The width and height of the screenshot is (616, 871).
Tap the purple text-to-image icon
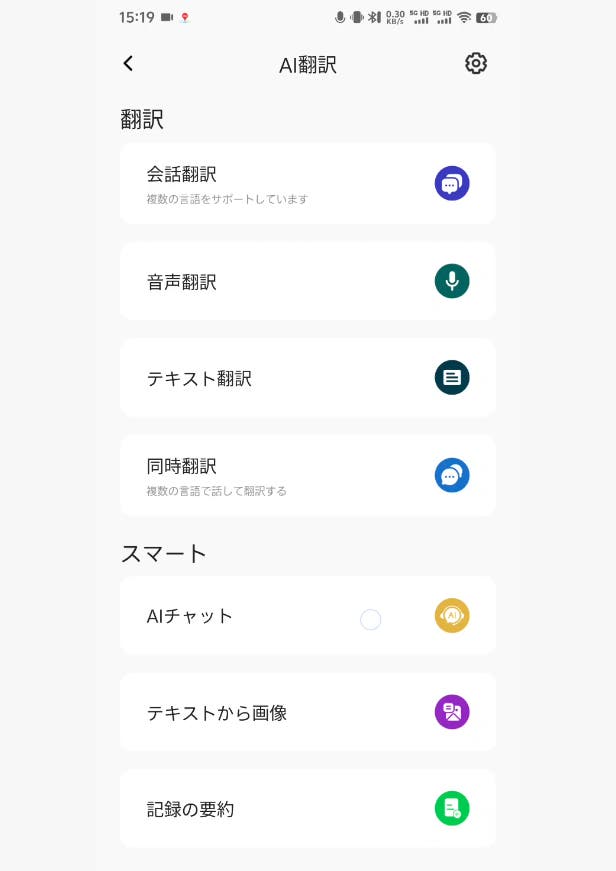pyautogui.click(x=452, y=712)
